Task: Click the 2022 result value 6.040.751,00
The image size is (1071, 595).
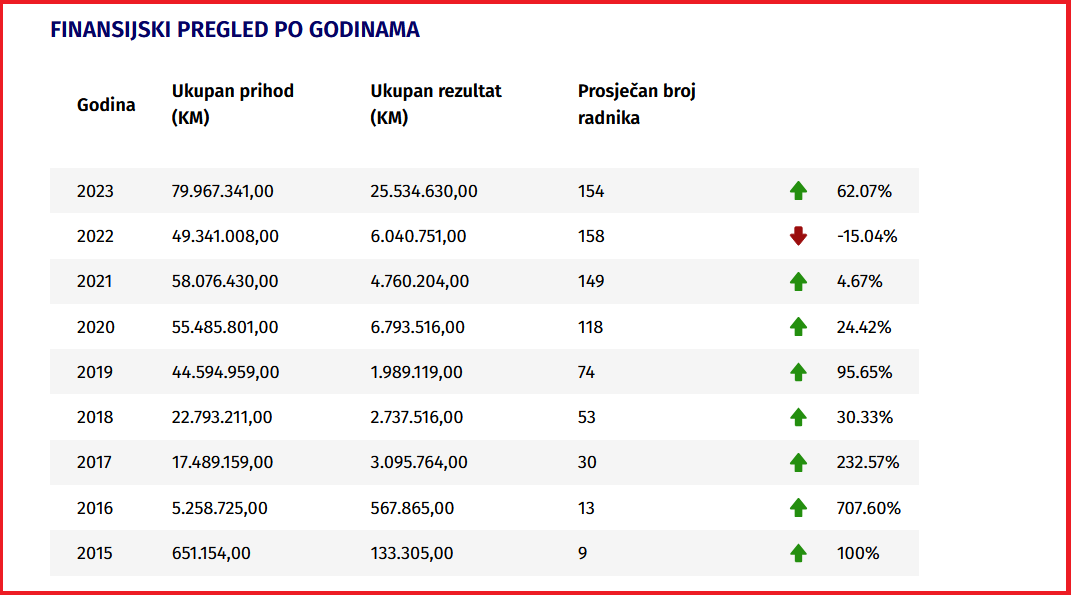Action: coord(418,236)
